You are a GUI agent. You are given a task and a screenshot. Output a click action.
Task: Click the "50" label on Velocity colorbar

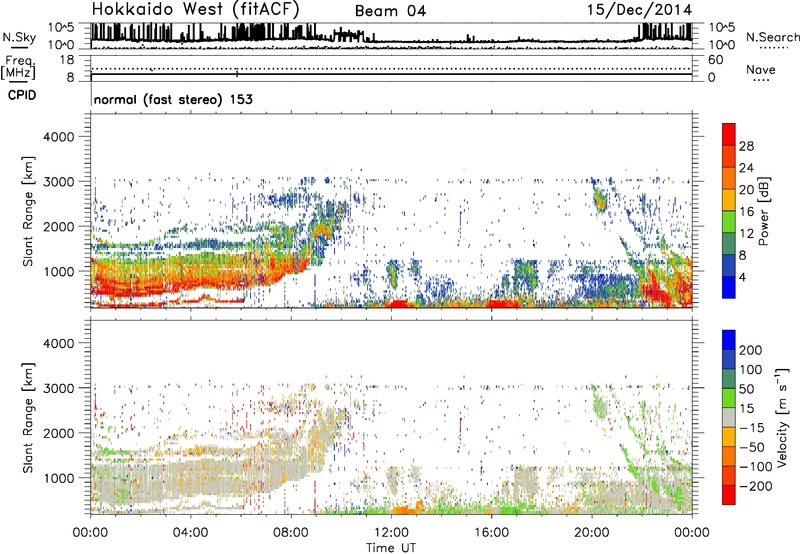click(747, 389)
